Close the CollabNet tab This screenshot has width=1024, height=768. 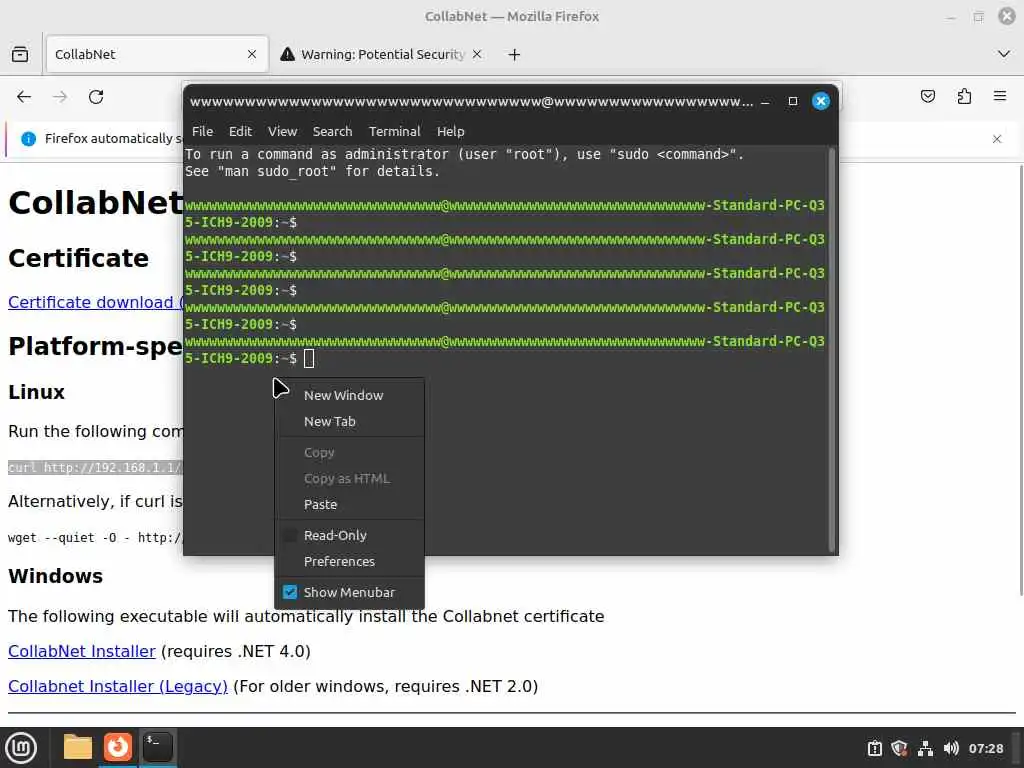pyautogui.click(x=252, y=54)
